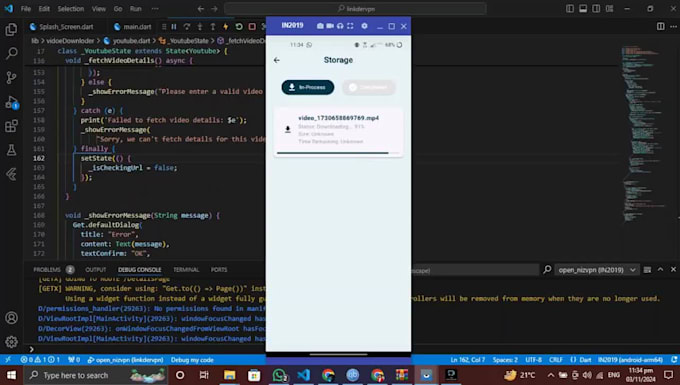This screenshot has width=680, height=385.
Task: Open the Run and Debug view
Action: point(11,102)
